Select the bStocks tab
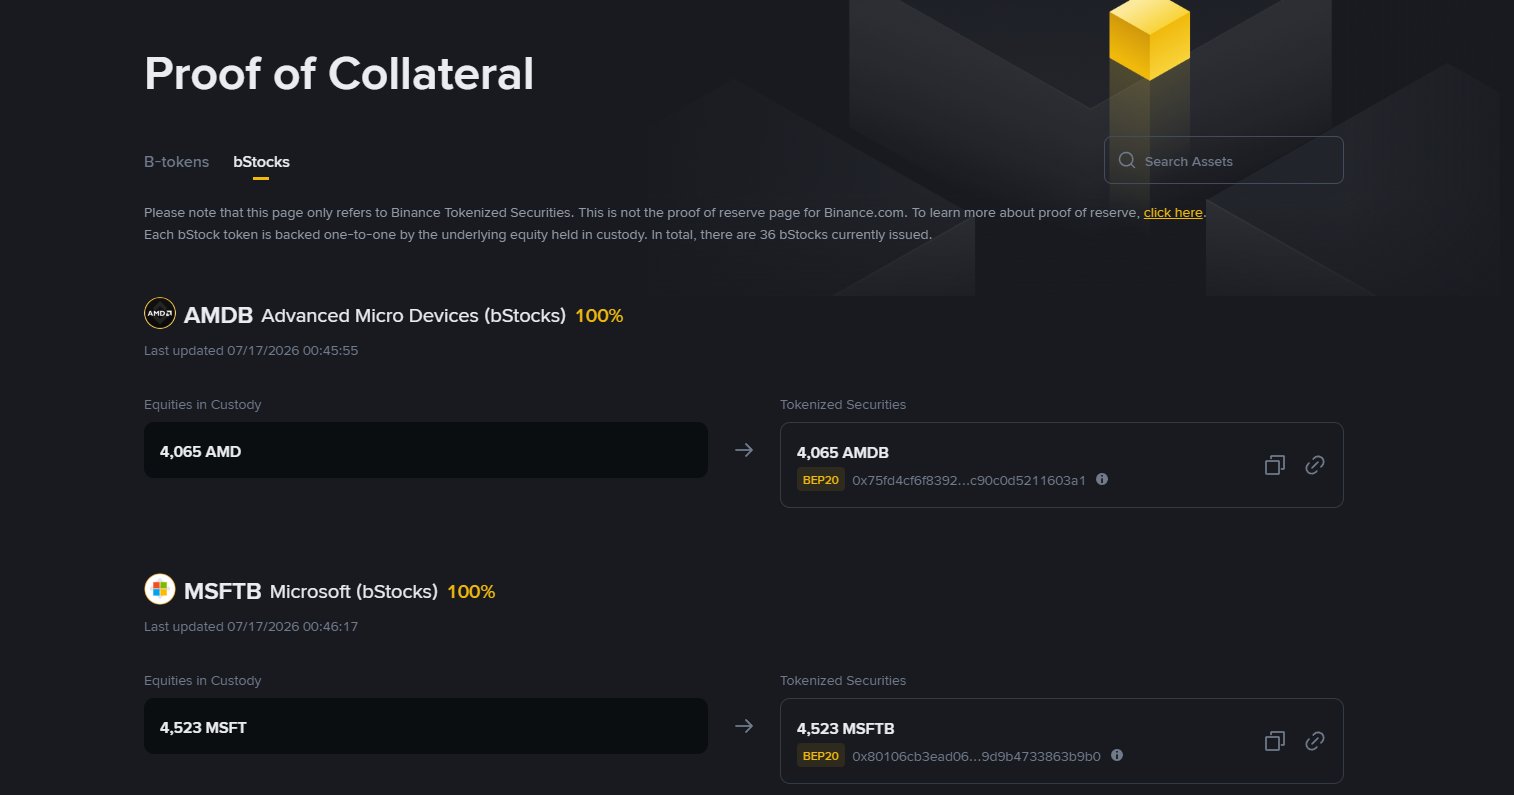The width and height of the screenshot is (1514, 795). pos(261,161)
